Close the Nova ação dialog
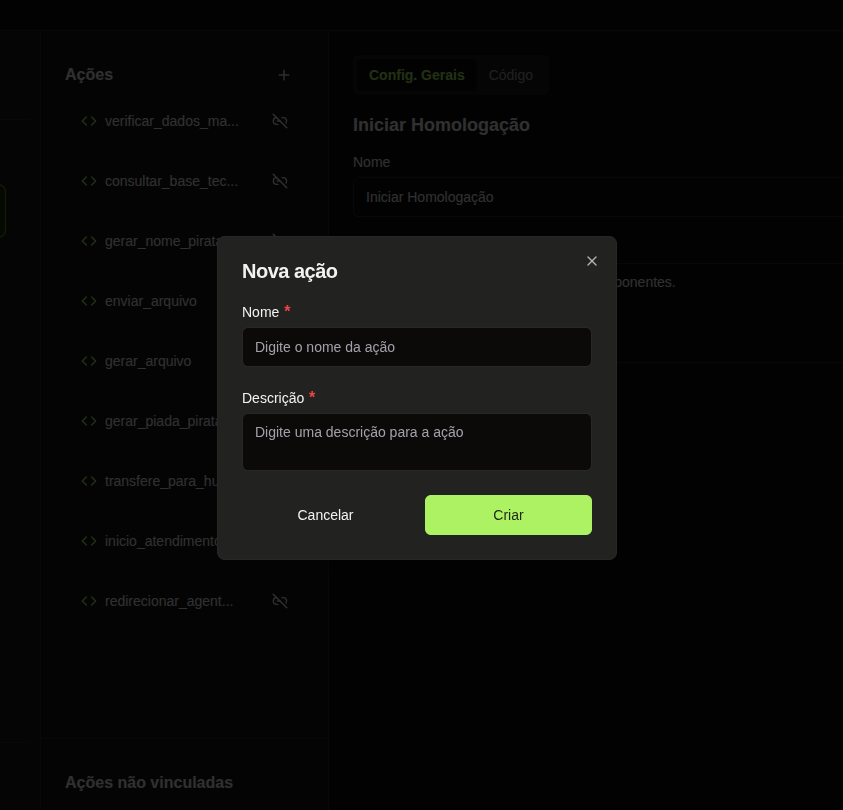 tap(592, 261)
